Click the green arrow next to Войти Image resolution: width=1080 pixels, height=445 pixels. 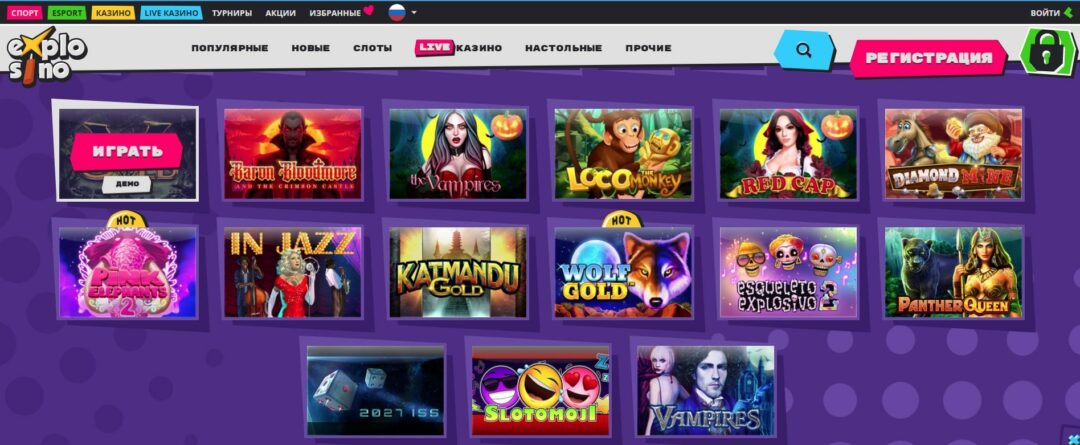coord(1068,12)
